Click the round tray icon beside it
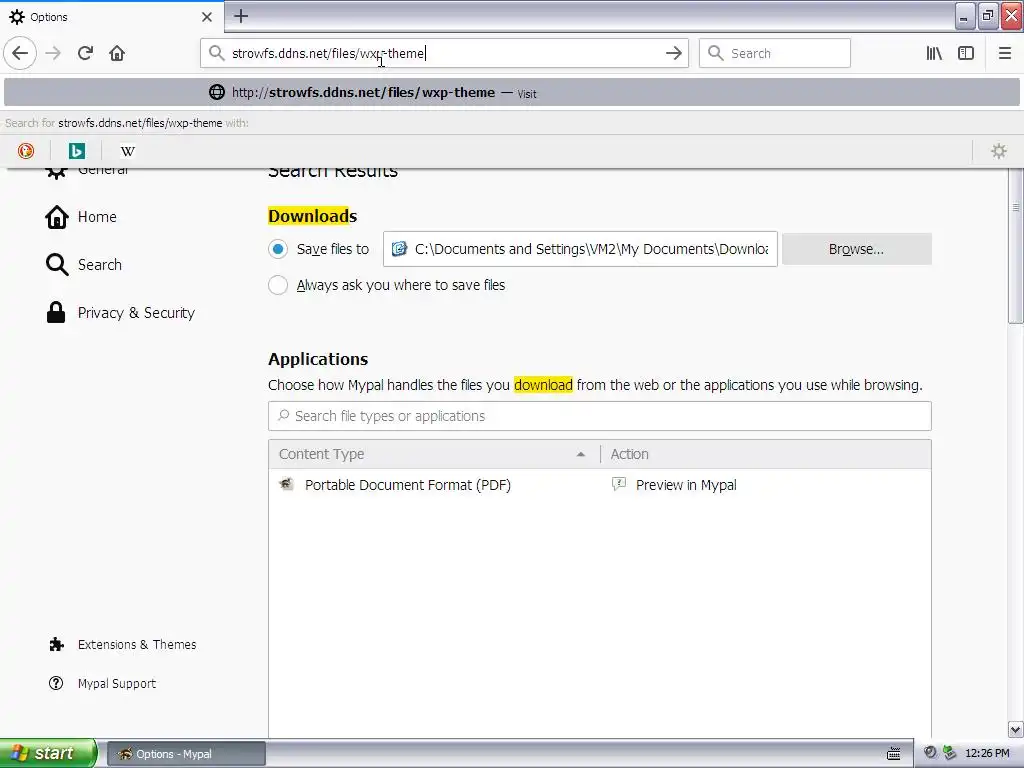The height and width of the screenshot is (768, 1024). click(x=930, y=753)
